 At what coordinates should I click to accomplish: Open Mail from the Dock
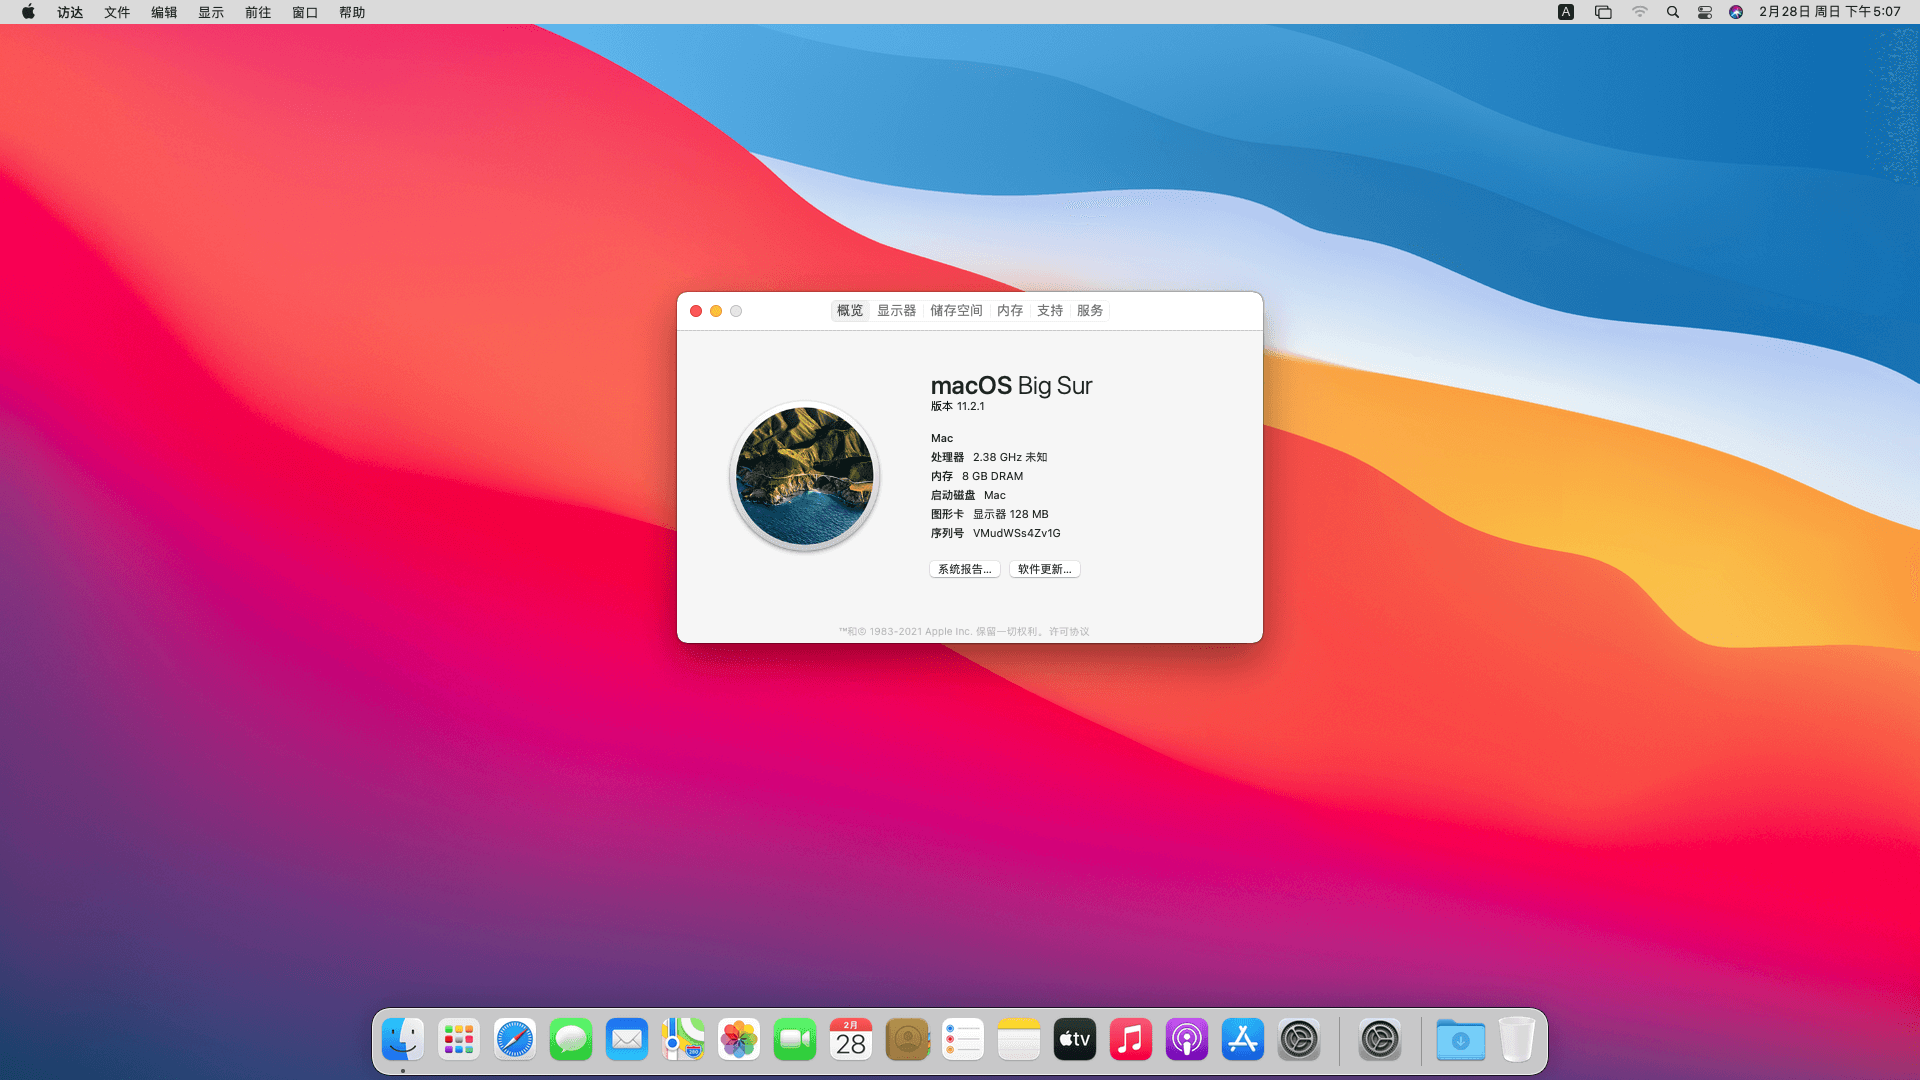pyautogui.click(x=627, y=1040)
